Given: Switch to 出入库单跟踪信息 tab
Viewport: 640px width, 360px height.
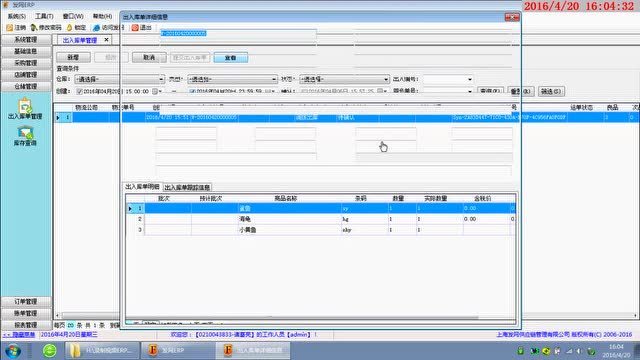Looking at the screenshot, I should coord(187,187).
